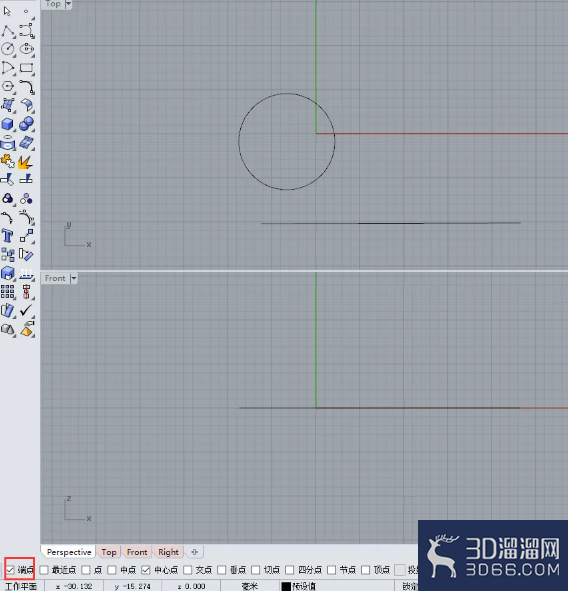This screenshot has height=591, width=568.
Task: Click the 预设值 layer name pane
Action: (x=304, y=586)
